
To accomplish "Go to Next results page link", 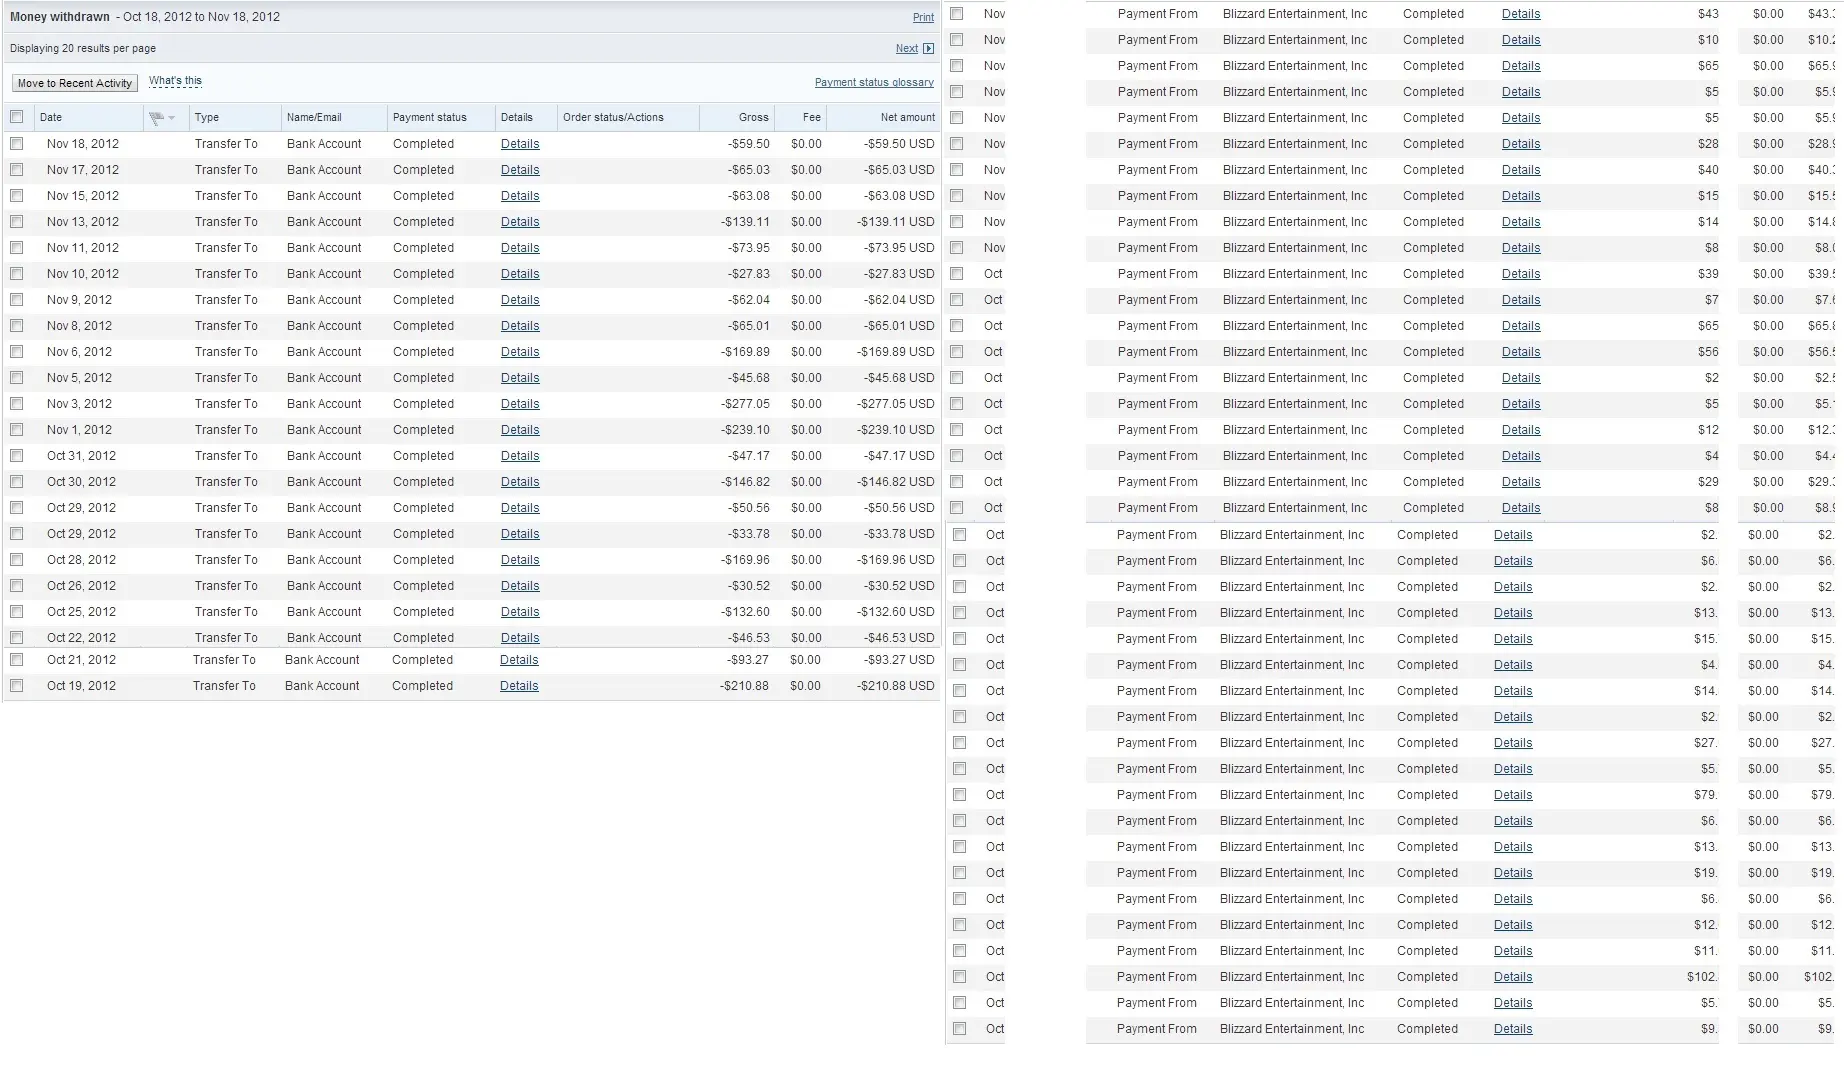I will 906,48.
